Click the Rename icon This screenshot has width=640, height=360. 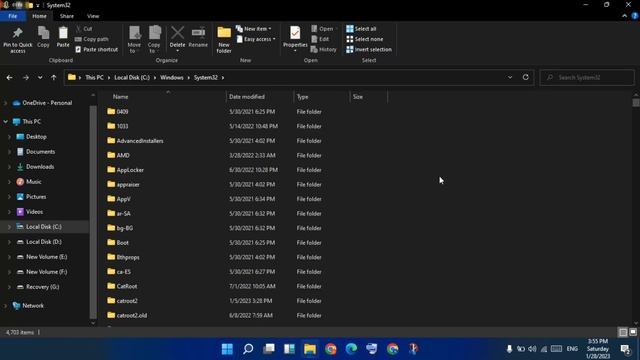(x=198, y=33)
